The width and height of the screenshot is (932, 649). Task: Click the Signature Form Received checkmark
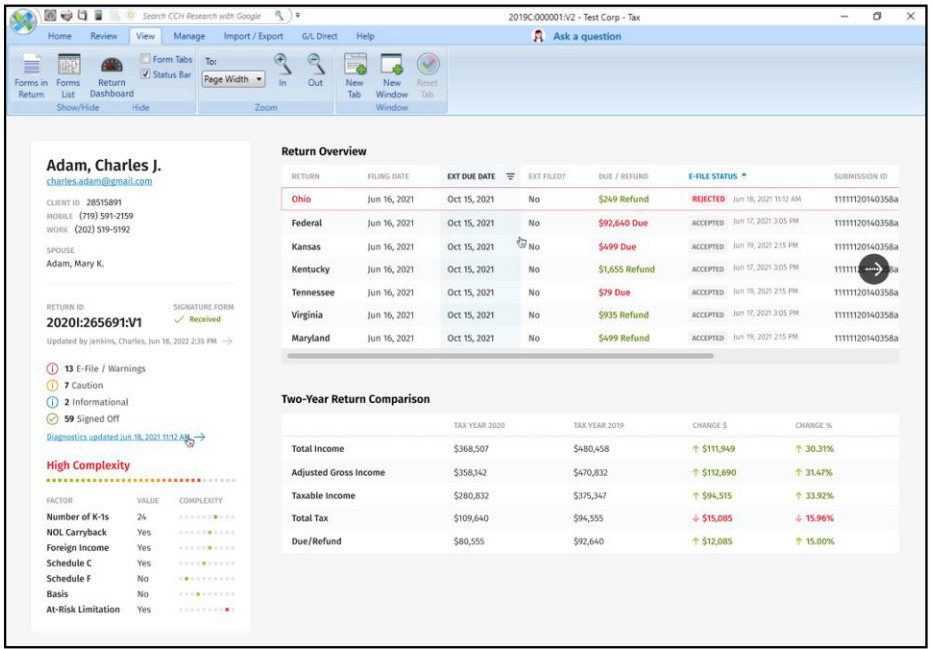pos(179,319)
